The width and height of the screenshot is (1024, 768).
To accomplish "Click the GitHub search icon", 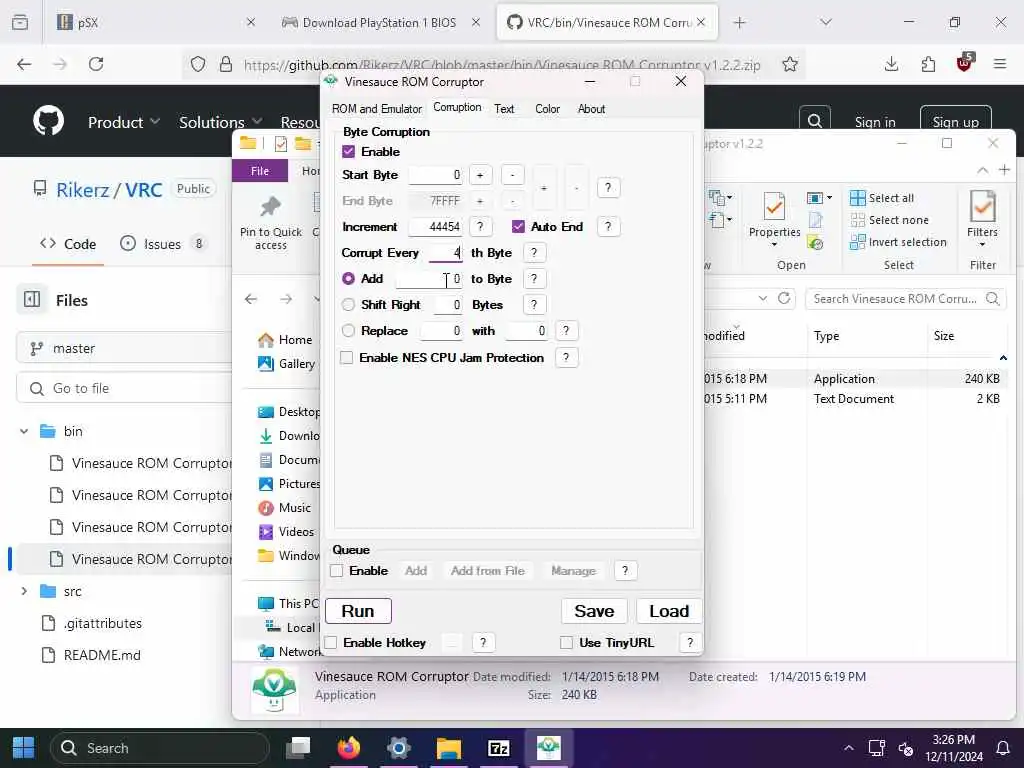I will tap(814, 121).
